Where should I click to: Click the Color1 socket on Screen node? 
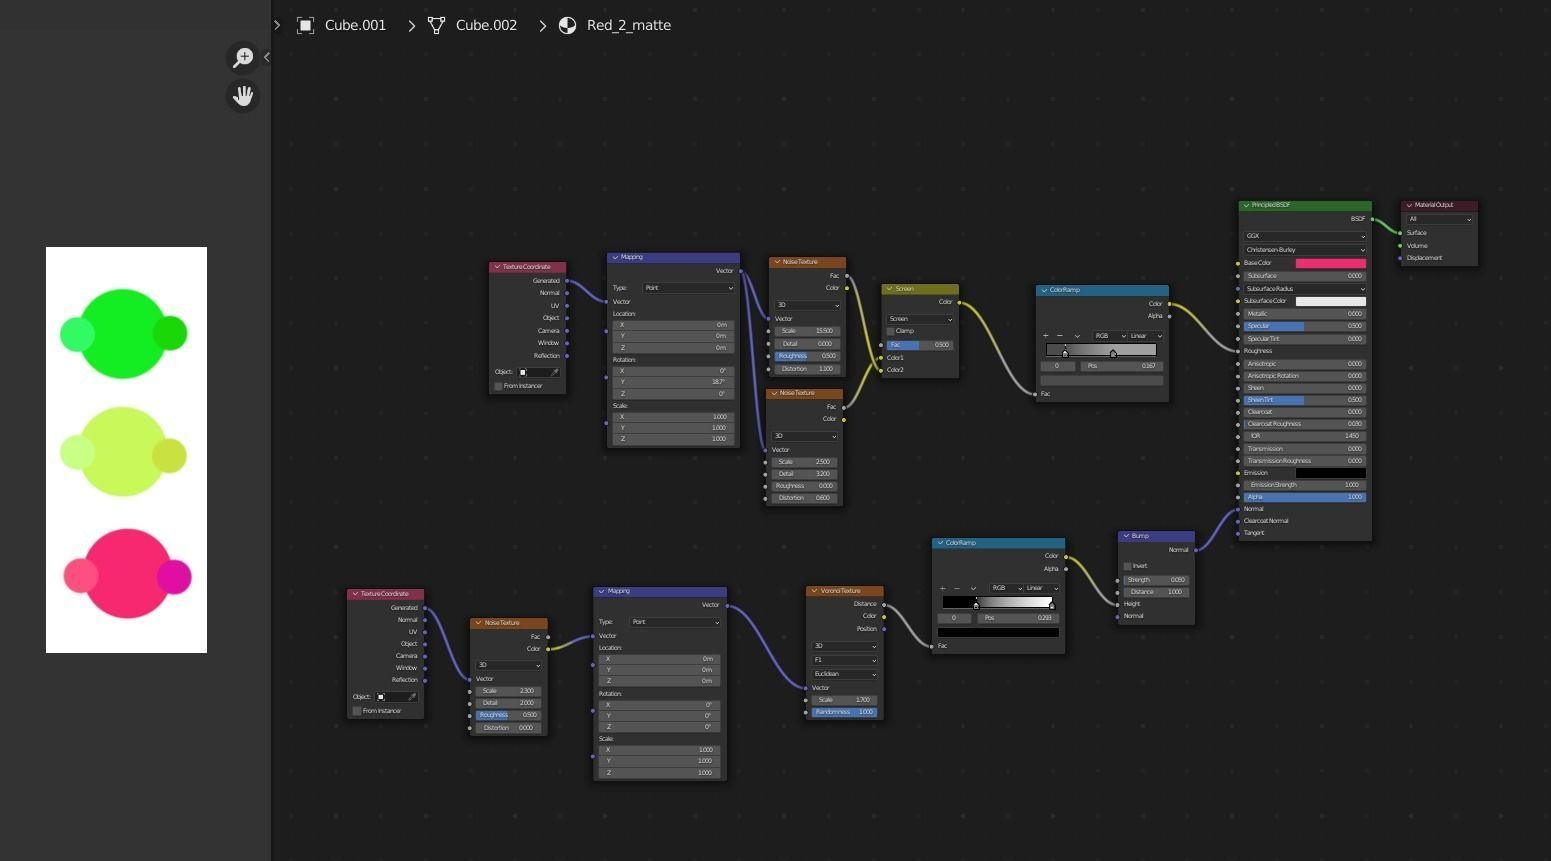[x=882, y=358]
